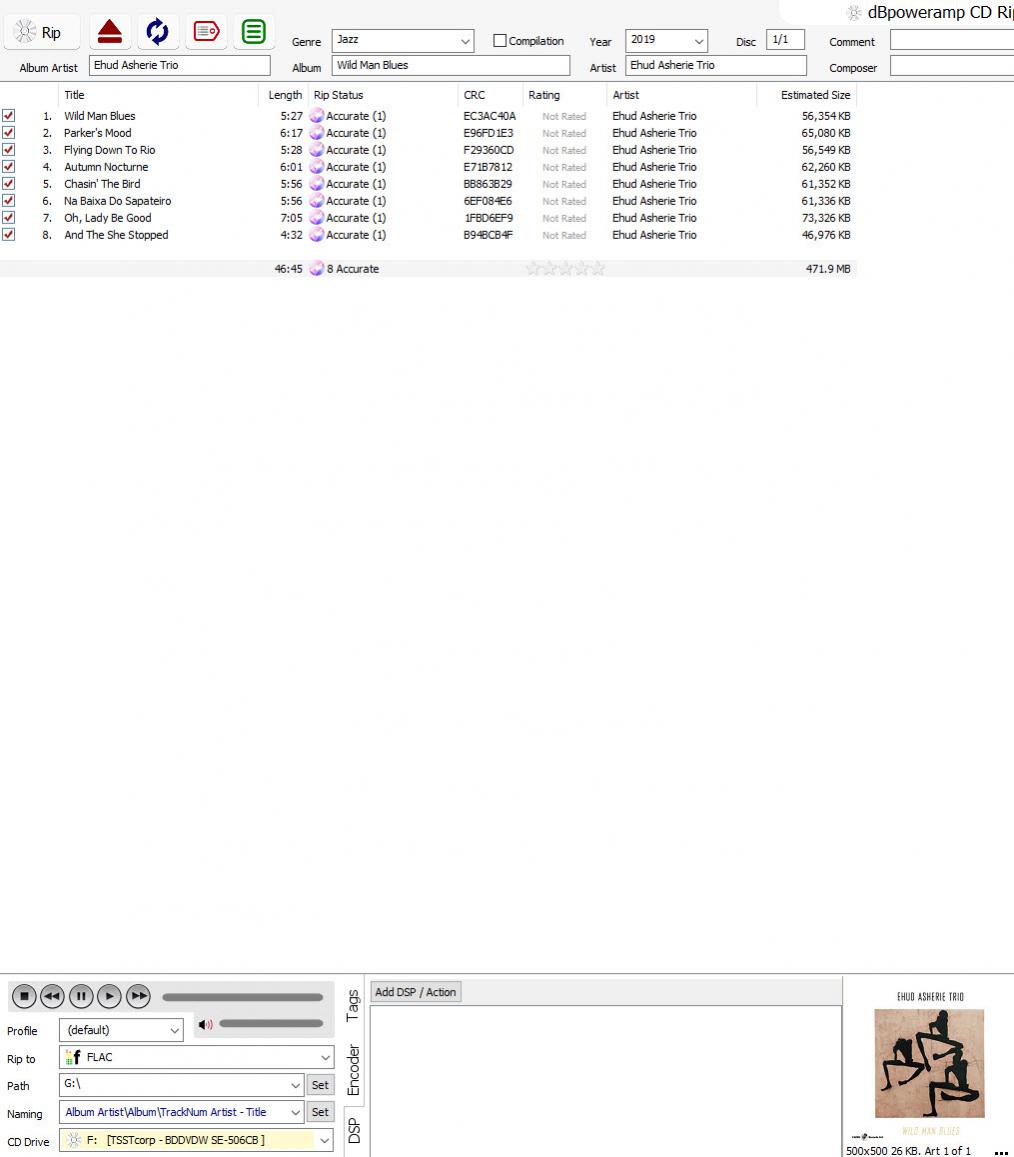Switch to the Encoder tab

pyautogui.click(x=352, y=1070)
